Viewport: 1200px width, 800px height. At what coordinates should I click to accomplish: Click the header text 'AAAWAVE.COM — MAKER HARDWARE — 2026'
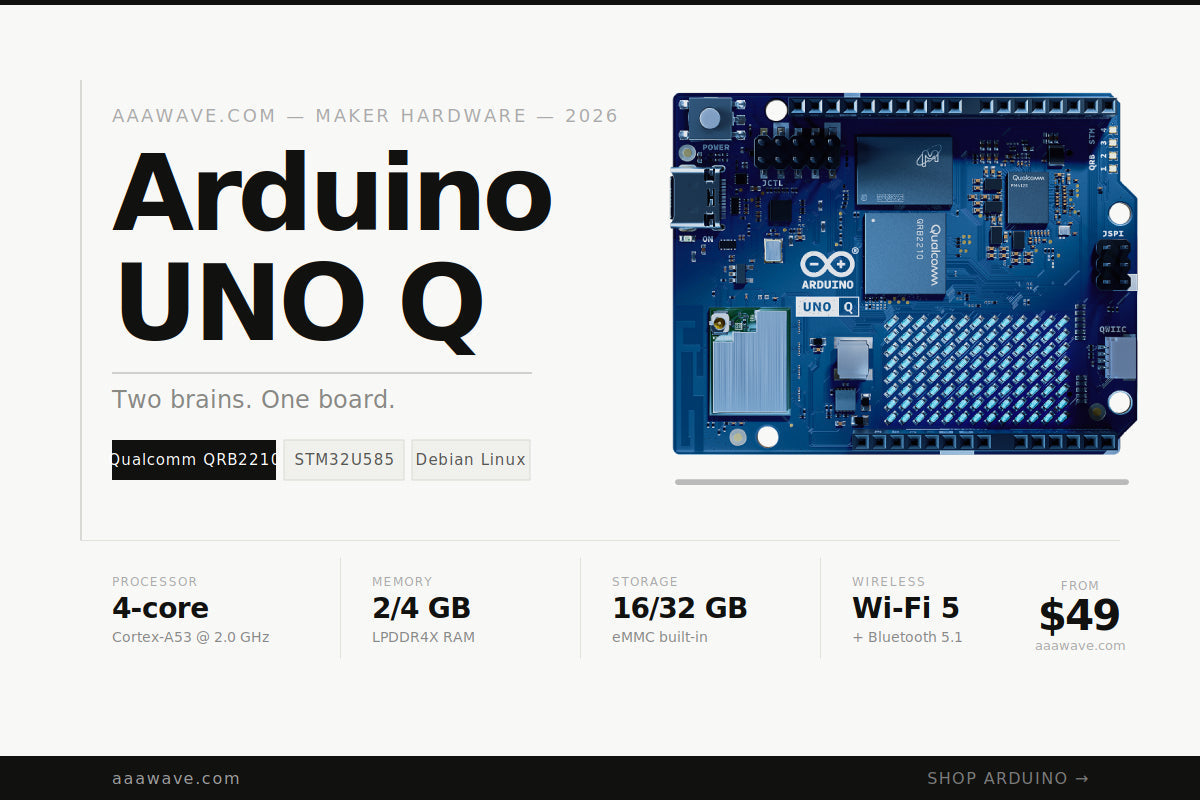[x=365, y=116]
